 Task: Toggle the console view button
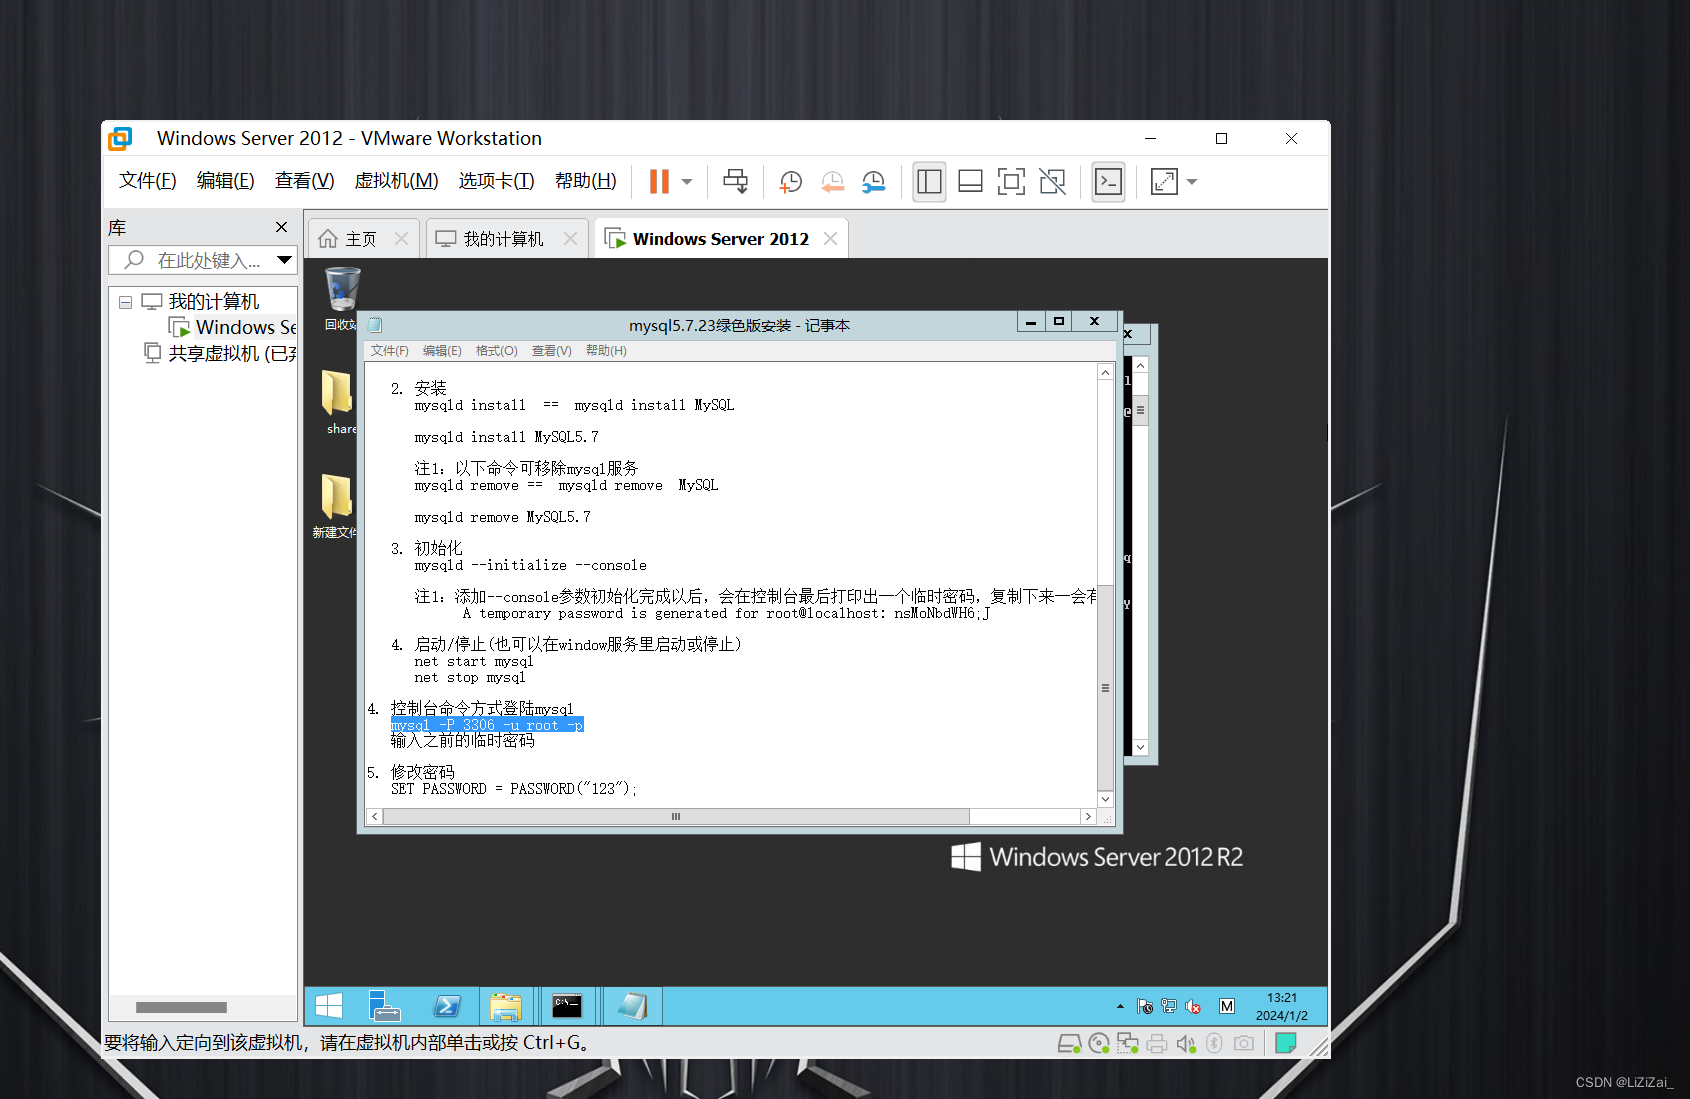(1108, 181)
